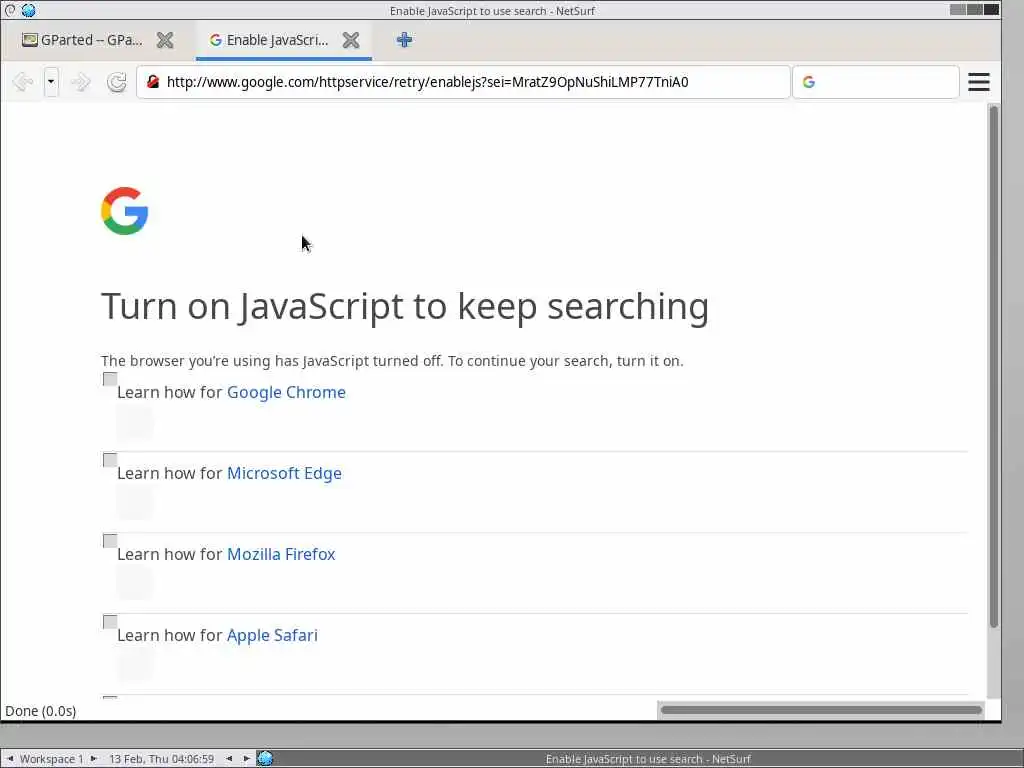Click the taskbar clock 13 Feb, Thu

click(161, 759)
